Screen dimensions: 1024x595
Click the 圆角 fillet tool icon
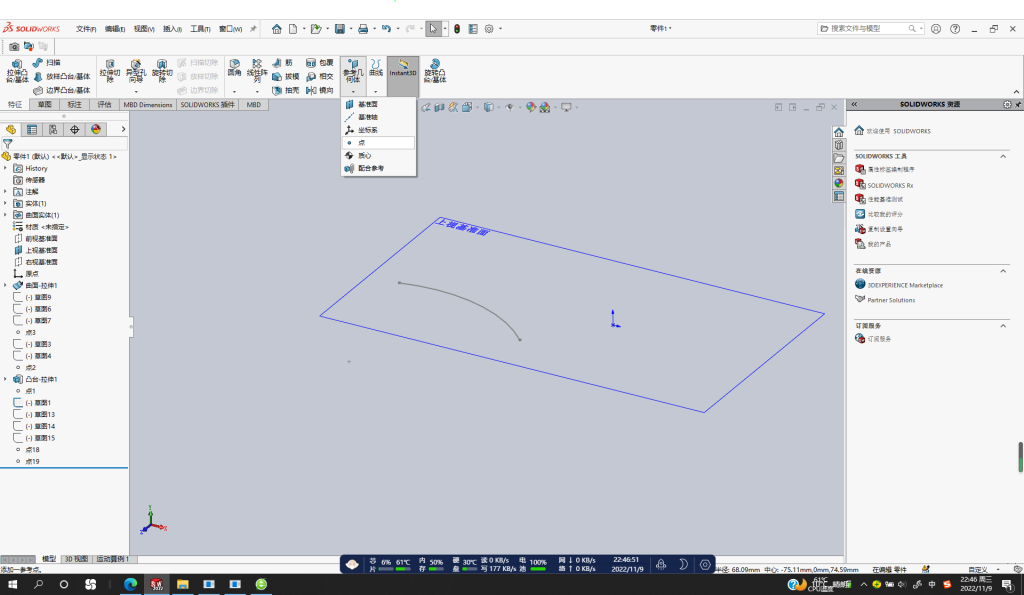pyautogui.click(x=234, y=68)
